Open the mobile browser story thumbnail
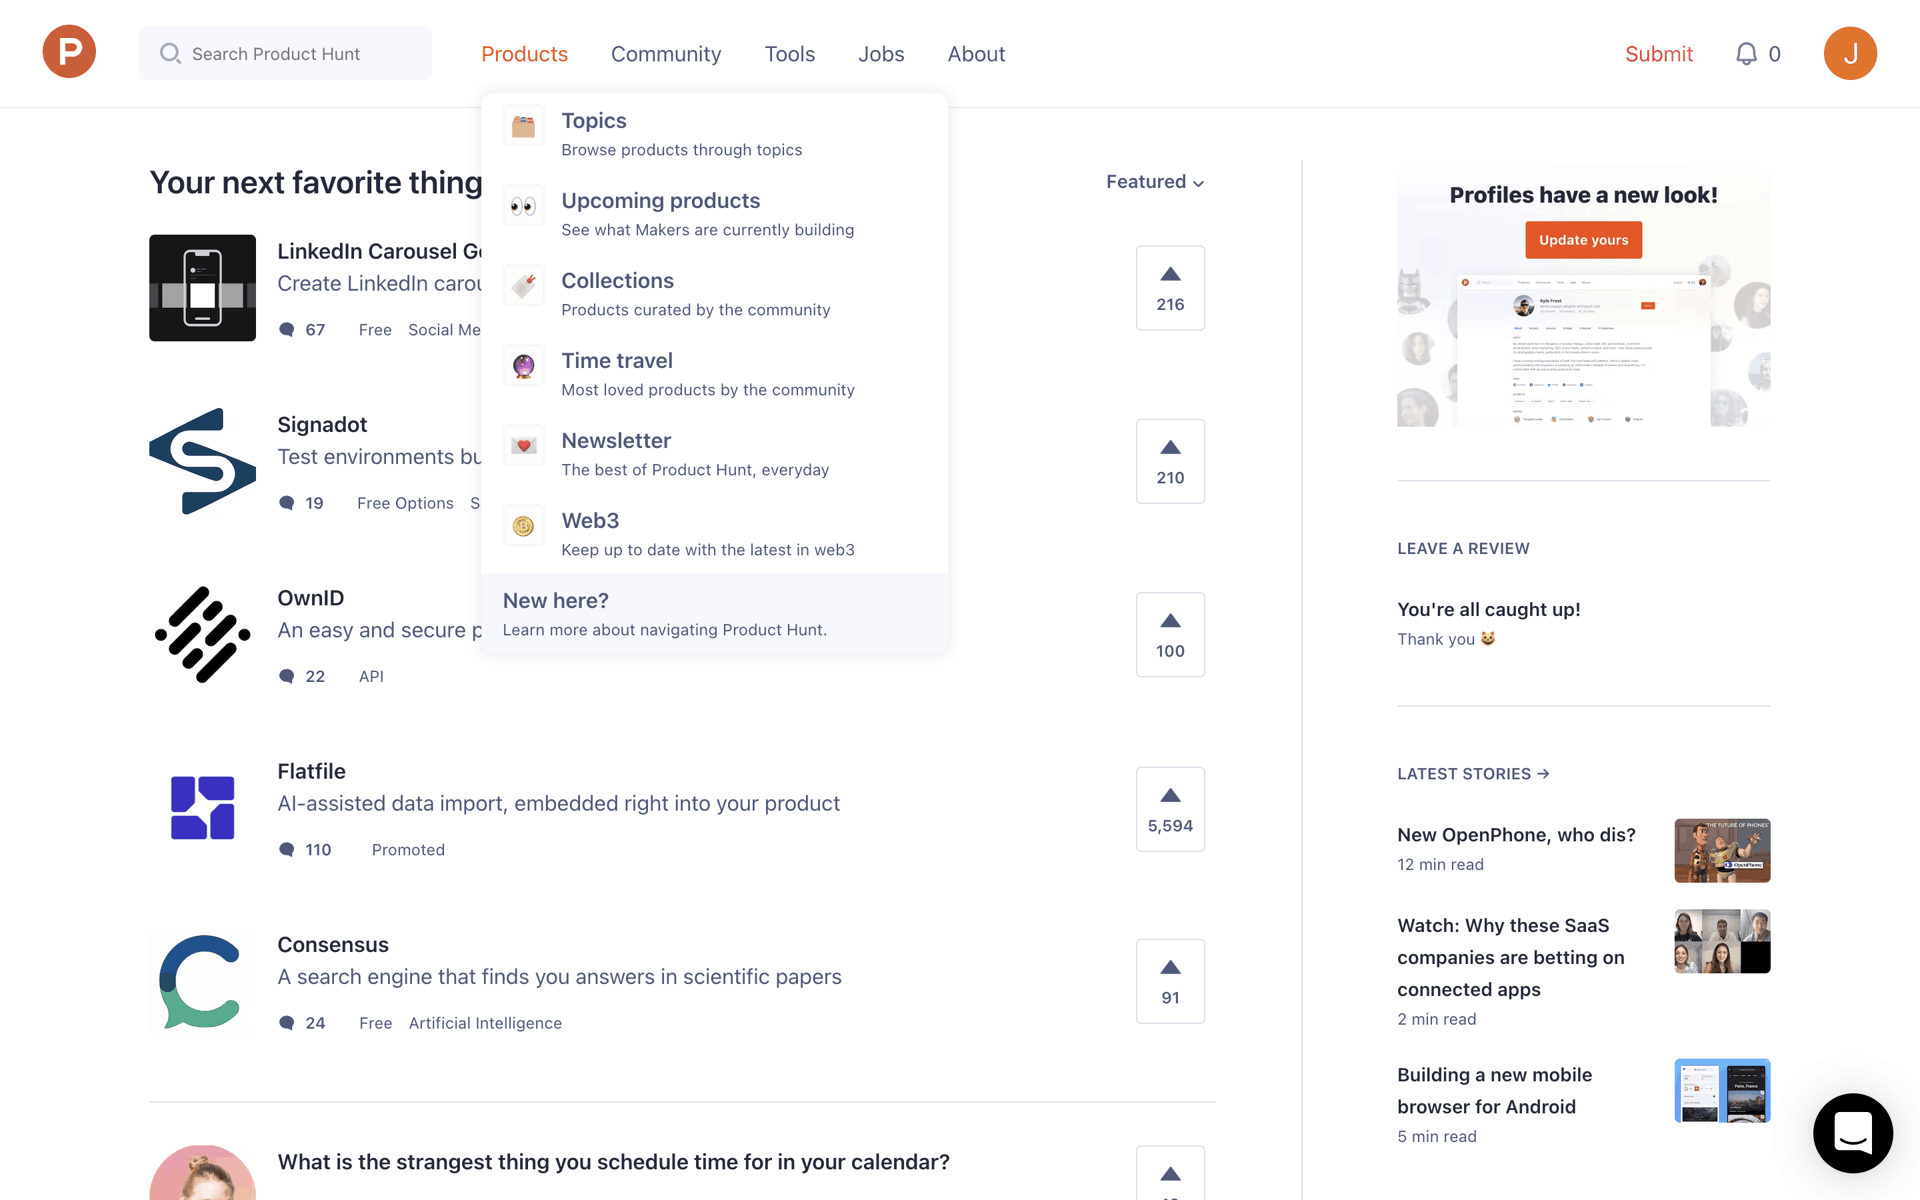This screenshot has width=1920, height=1200. pos(1722,1091)
